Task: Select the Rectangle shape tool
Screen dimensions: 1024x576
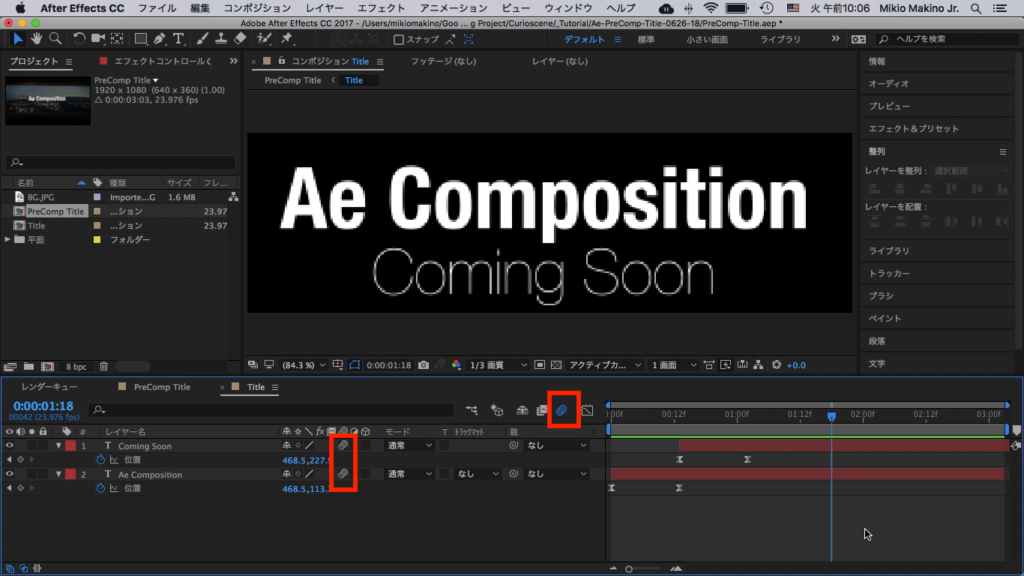Action: pyautogui.click(x=140, y=39)
